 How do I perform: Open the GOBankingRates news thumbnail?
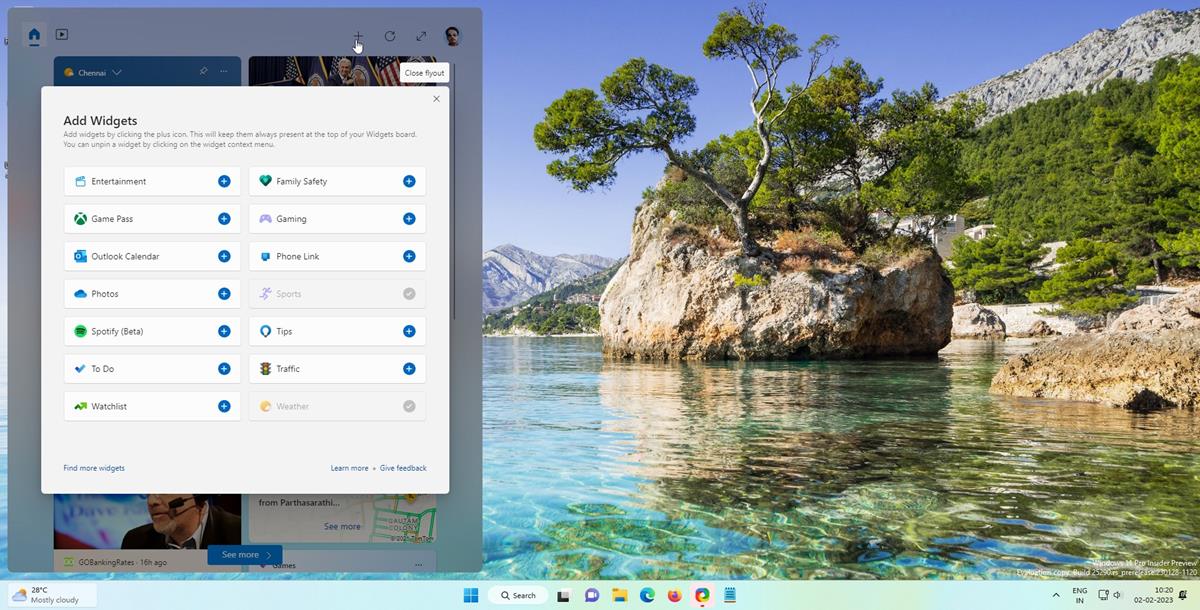(x=147, y=521)
